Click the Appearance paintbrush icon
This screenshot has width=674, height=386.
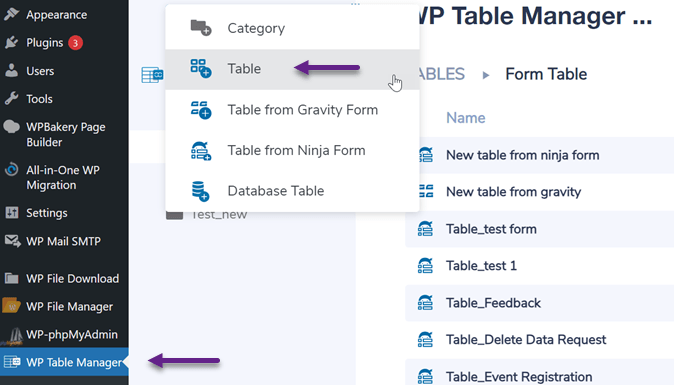[x=12, y=14]
